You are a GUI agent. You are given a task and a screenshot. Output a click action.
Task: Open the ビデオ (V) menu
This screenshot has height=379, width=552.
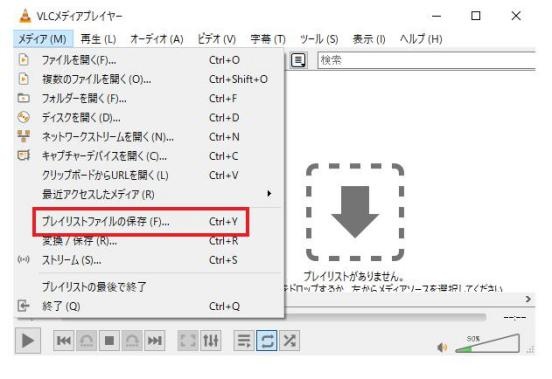click(217, 39)
